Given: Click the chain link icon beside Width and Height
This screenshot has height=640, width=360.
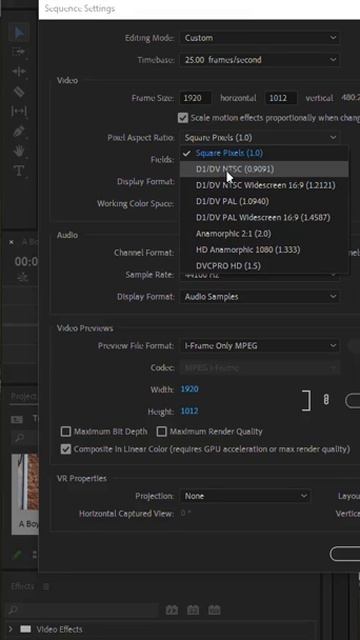Looking at the screenshot, I should 326,400.
